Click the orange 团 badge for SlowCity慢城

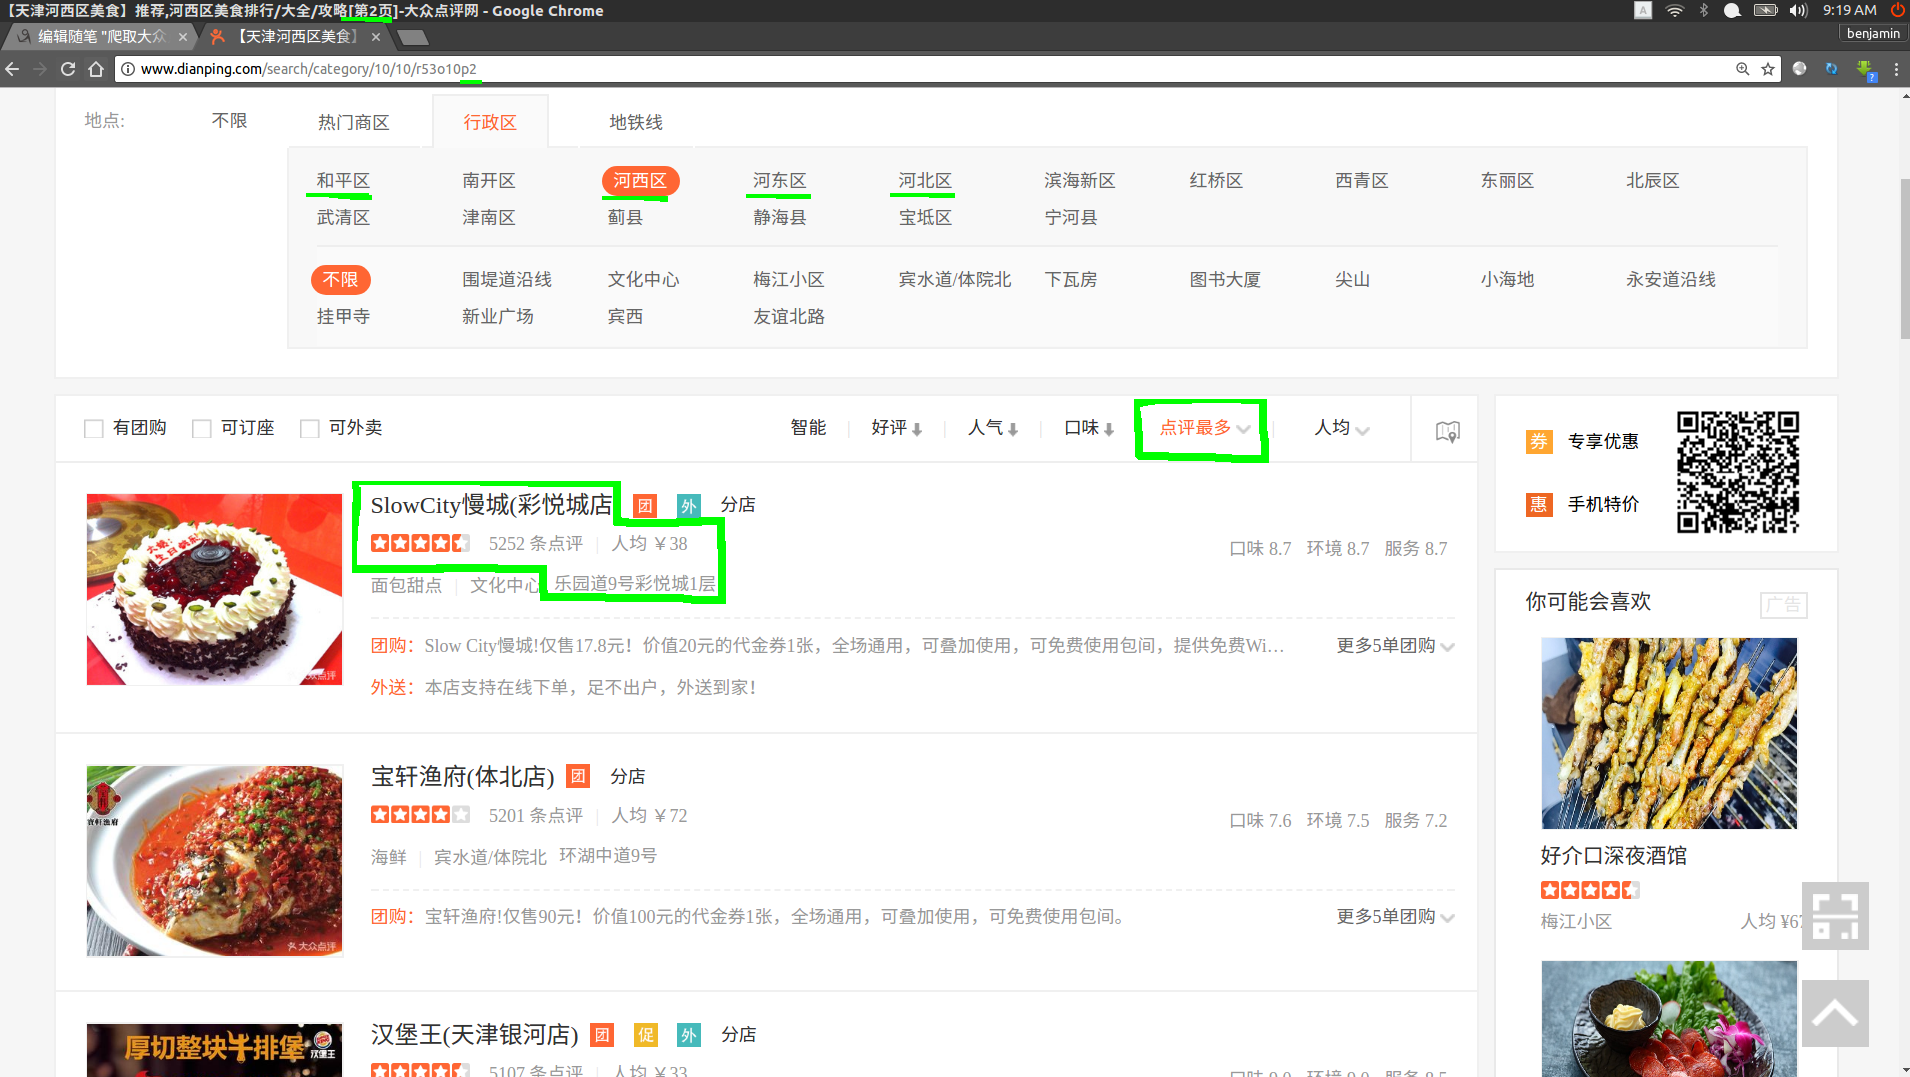pyautogui.click(x=646, y=506)
